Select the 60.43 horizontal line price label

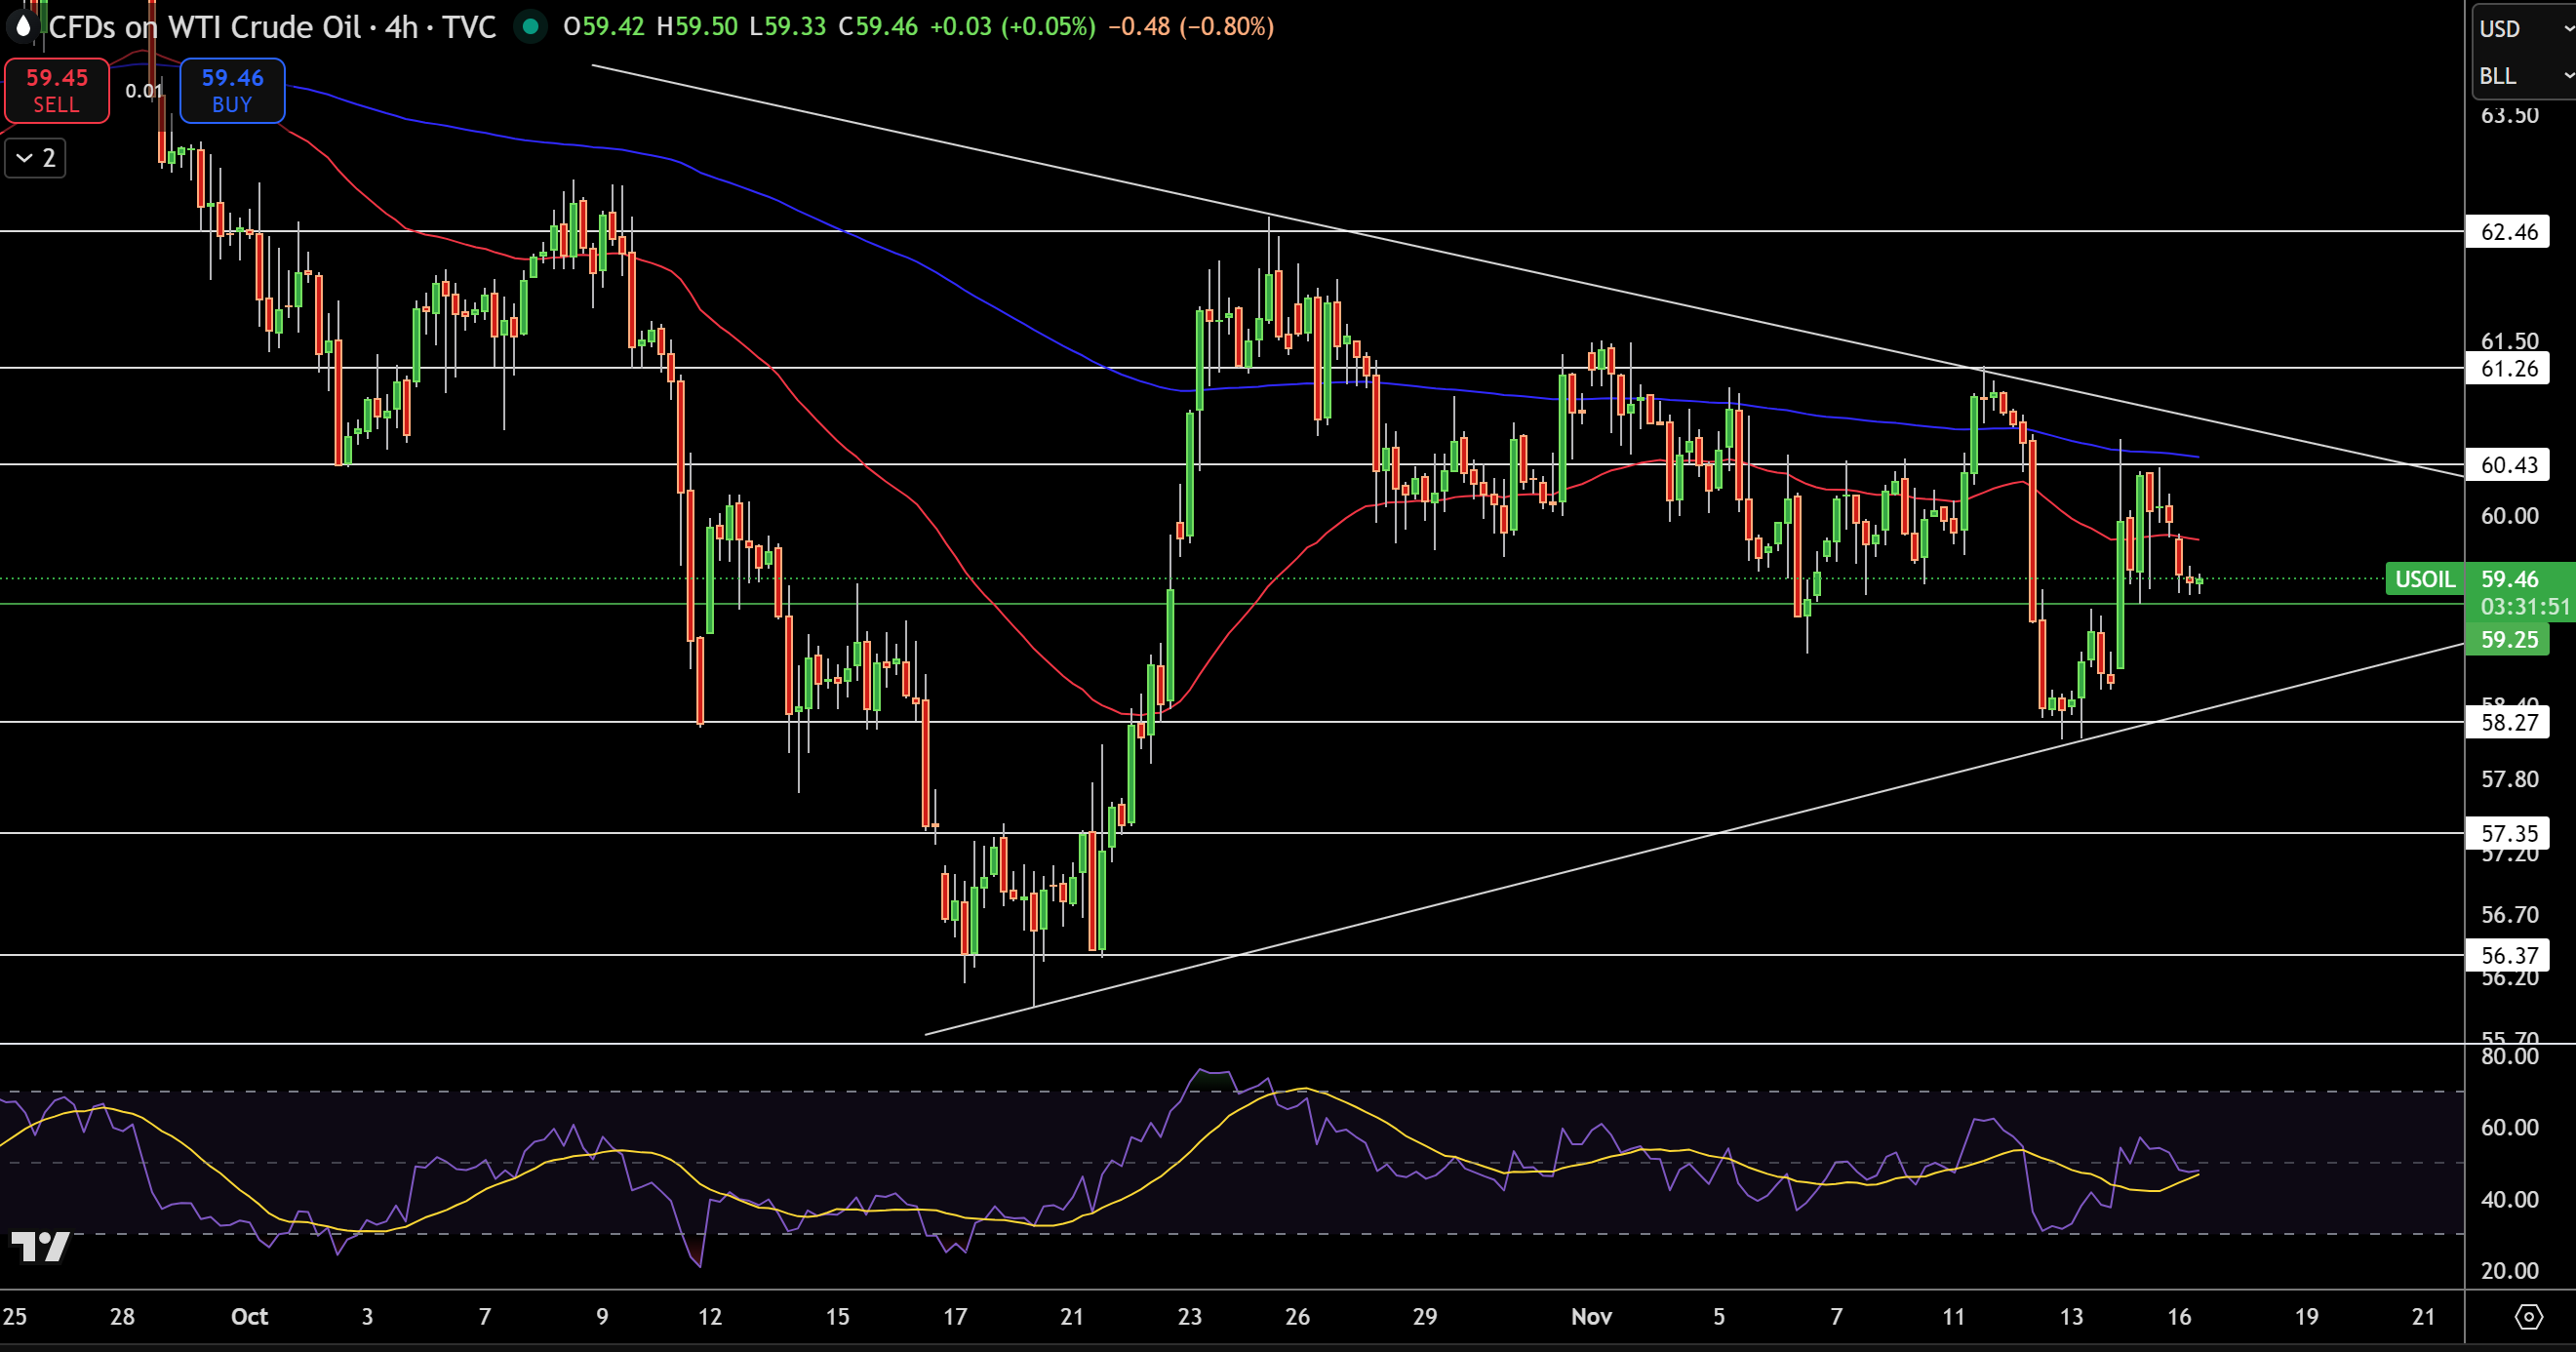[2508, 465]
